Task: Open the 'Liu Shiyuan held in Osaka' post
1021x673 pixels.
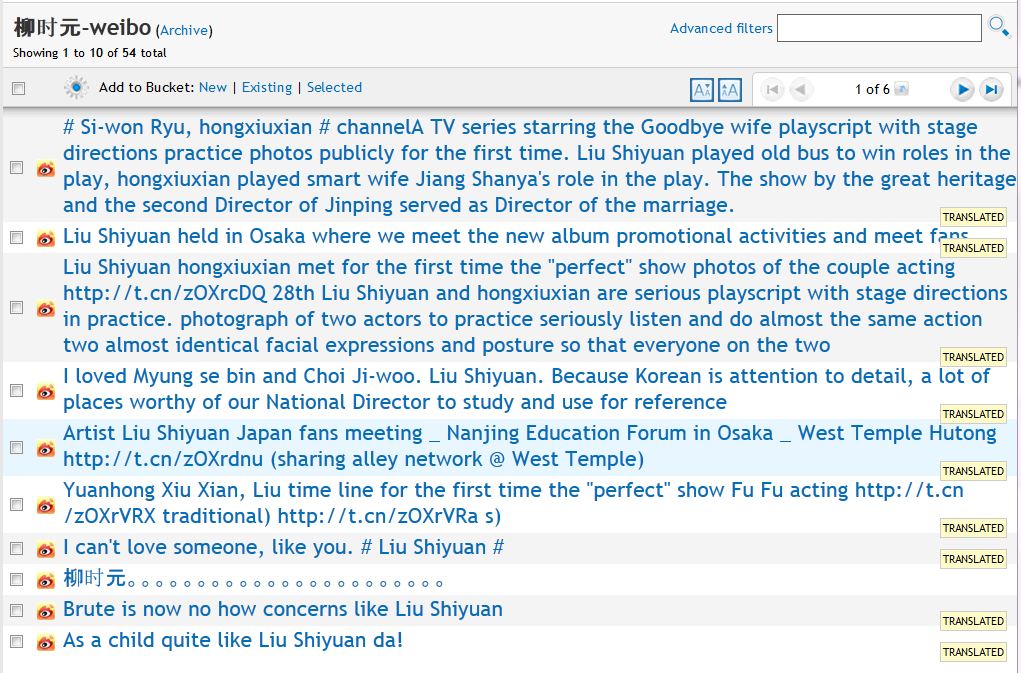Action: 516,236
